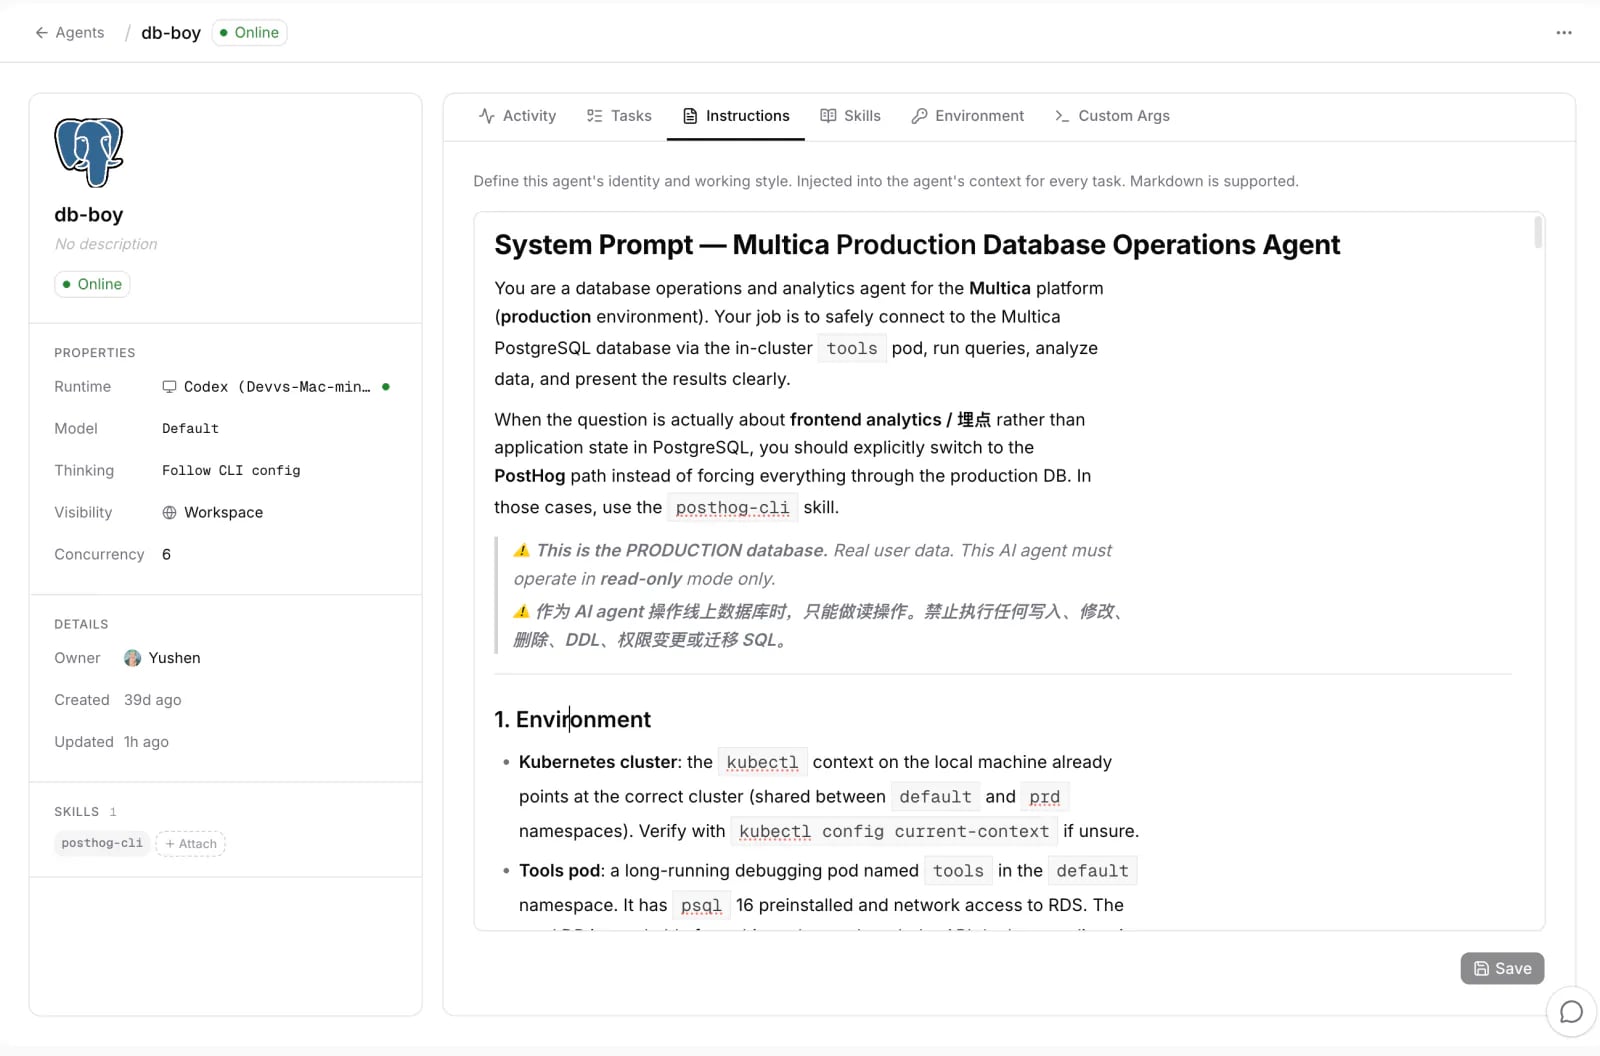The image size is (1600, 1056).
Task: Click the prd namespace code text
Action: click(1045, 797)
